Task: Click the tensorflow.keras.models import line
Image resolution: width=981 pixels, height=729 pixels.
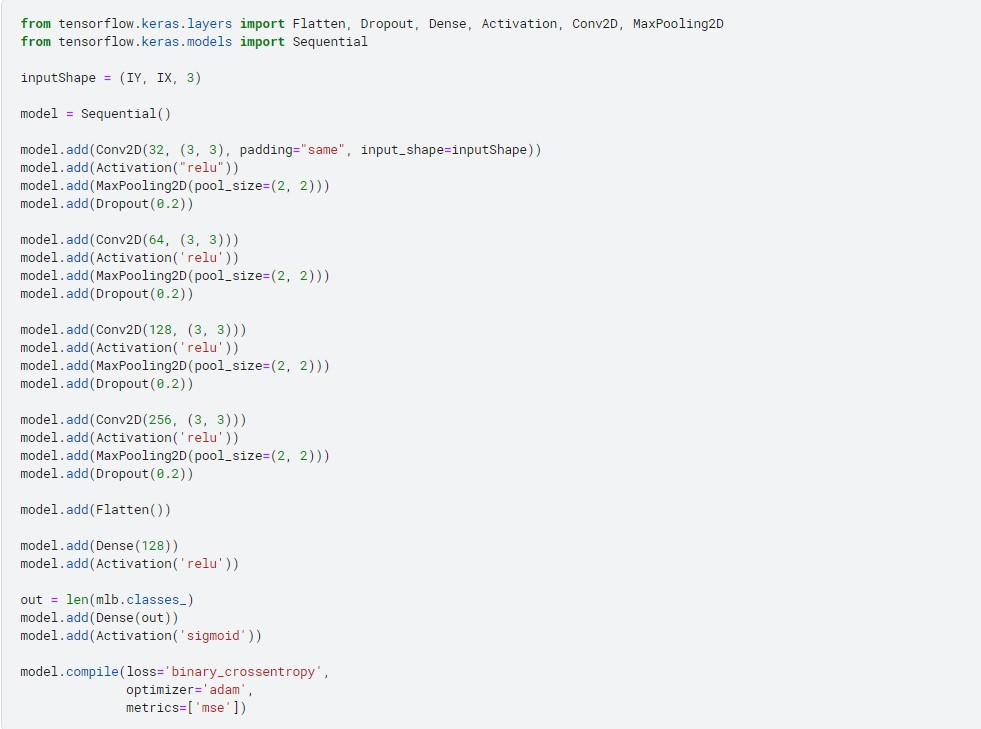Action: coord(194,42)
